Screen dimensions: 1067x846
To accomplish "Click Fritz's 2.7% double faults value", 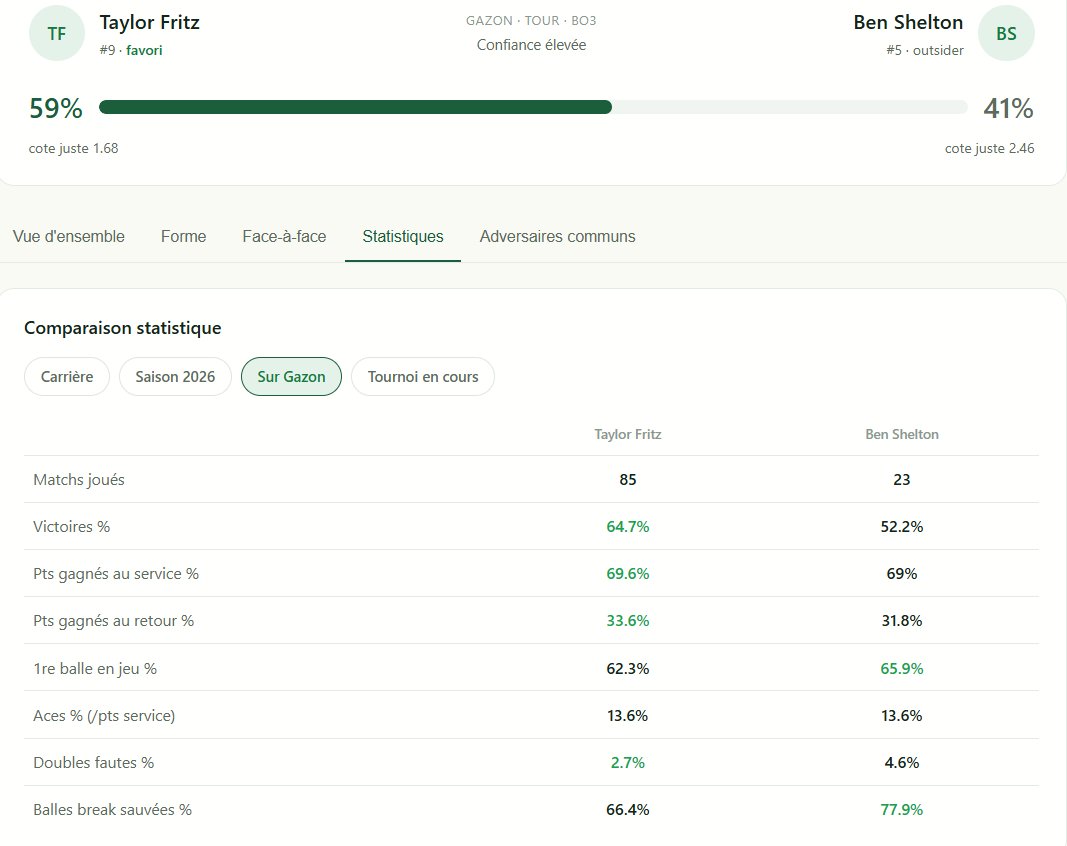I will (x=627, y=762).
